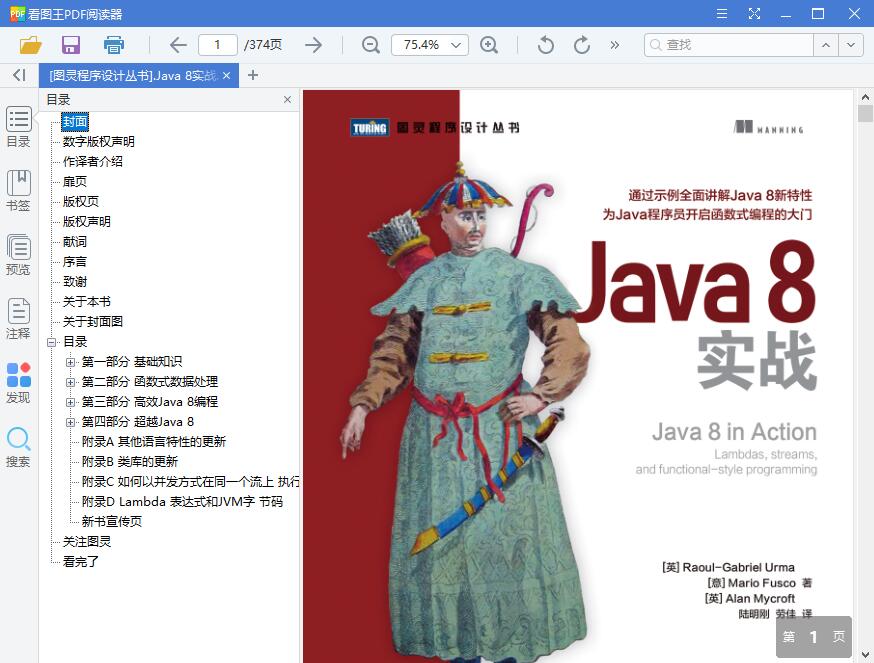
Task: Go to 扉页 outline entry
Action: [75, 182]
